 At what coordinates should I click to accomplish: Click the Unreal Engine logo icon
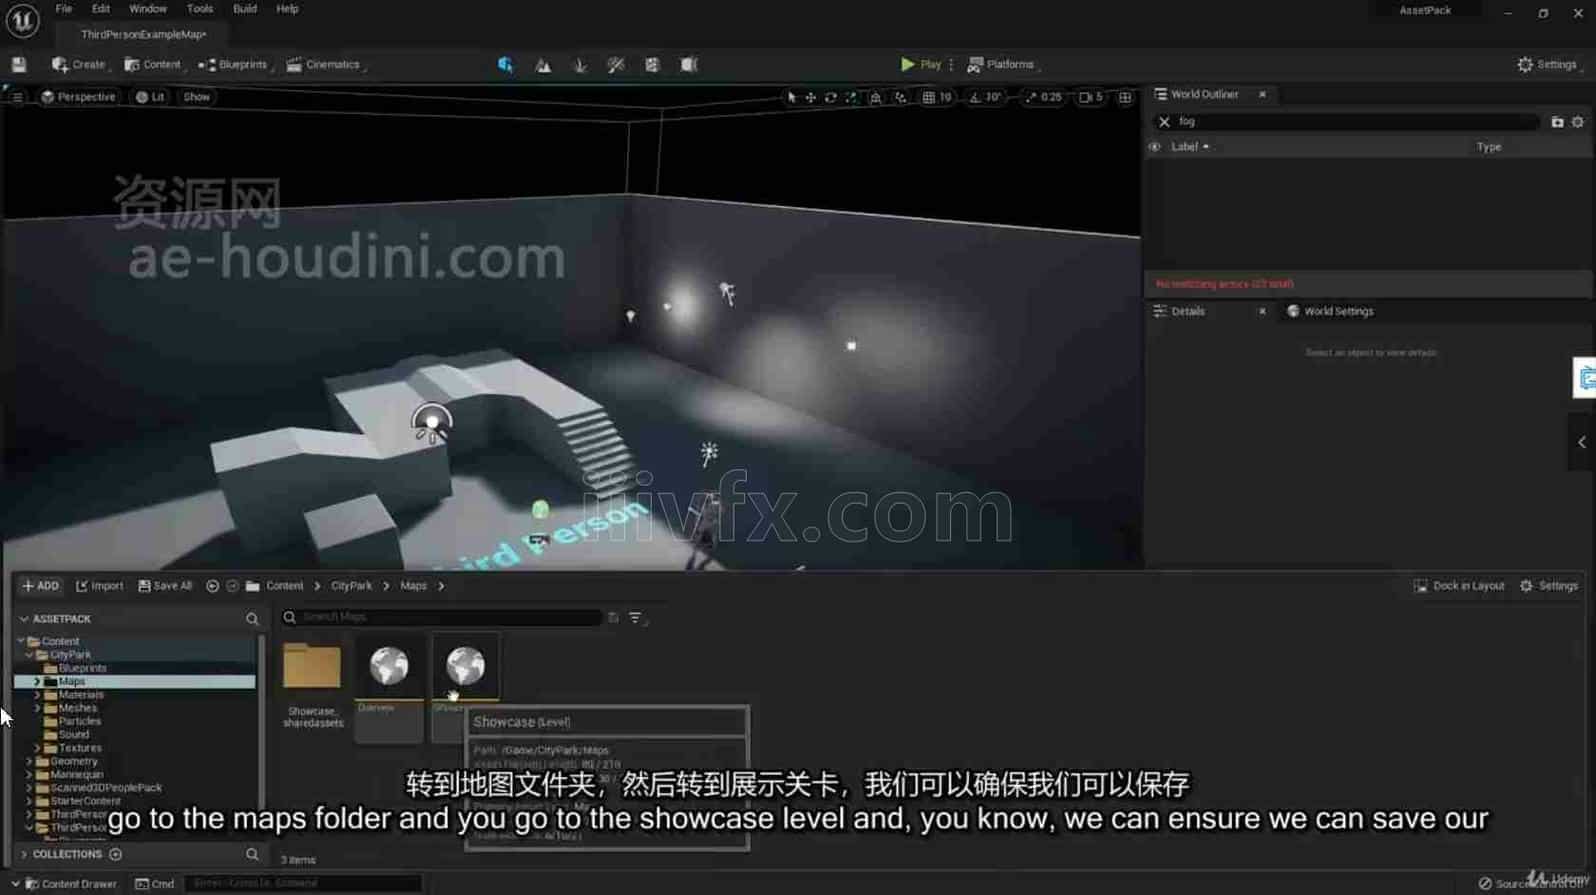(x=22, y=20)
